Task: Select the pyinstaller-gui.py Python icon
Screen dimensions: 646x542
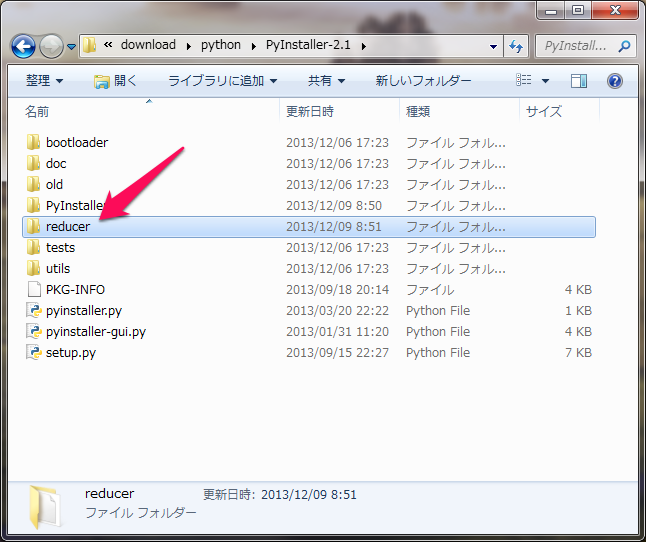Action: (x=34, y=331)
